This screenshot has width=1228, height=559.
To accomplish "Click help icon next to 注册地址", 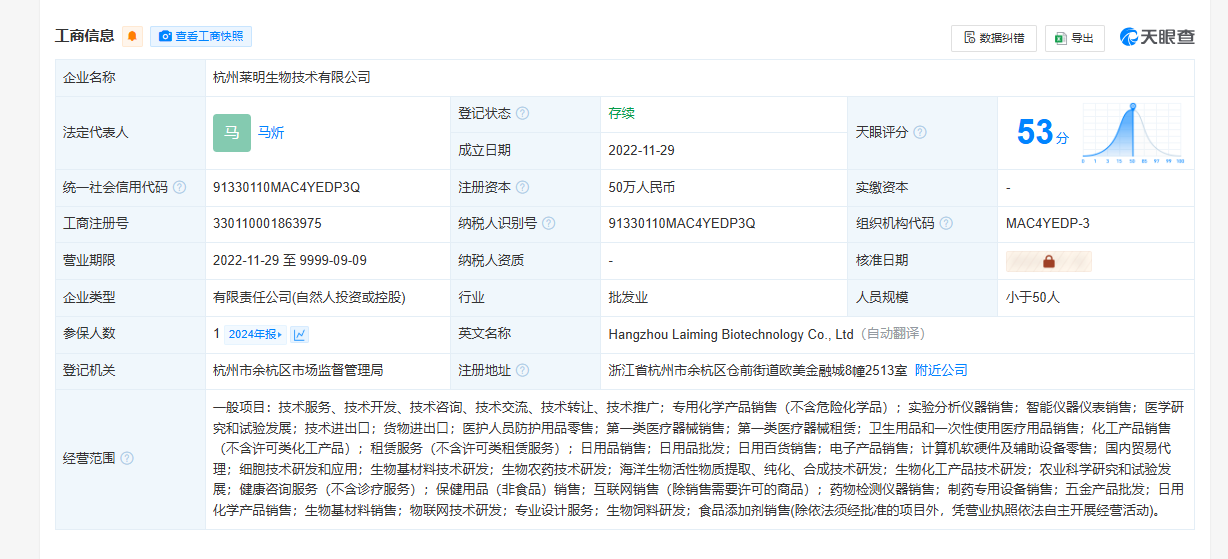I will [522, 370].
